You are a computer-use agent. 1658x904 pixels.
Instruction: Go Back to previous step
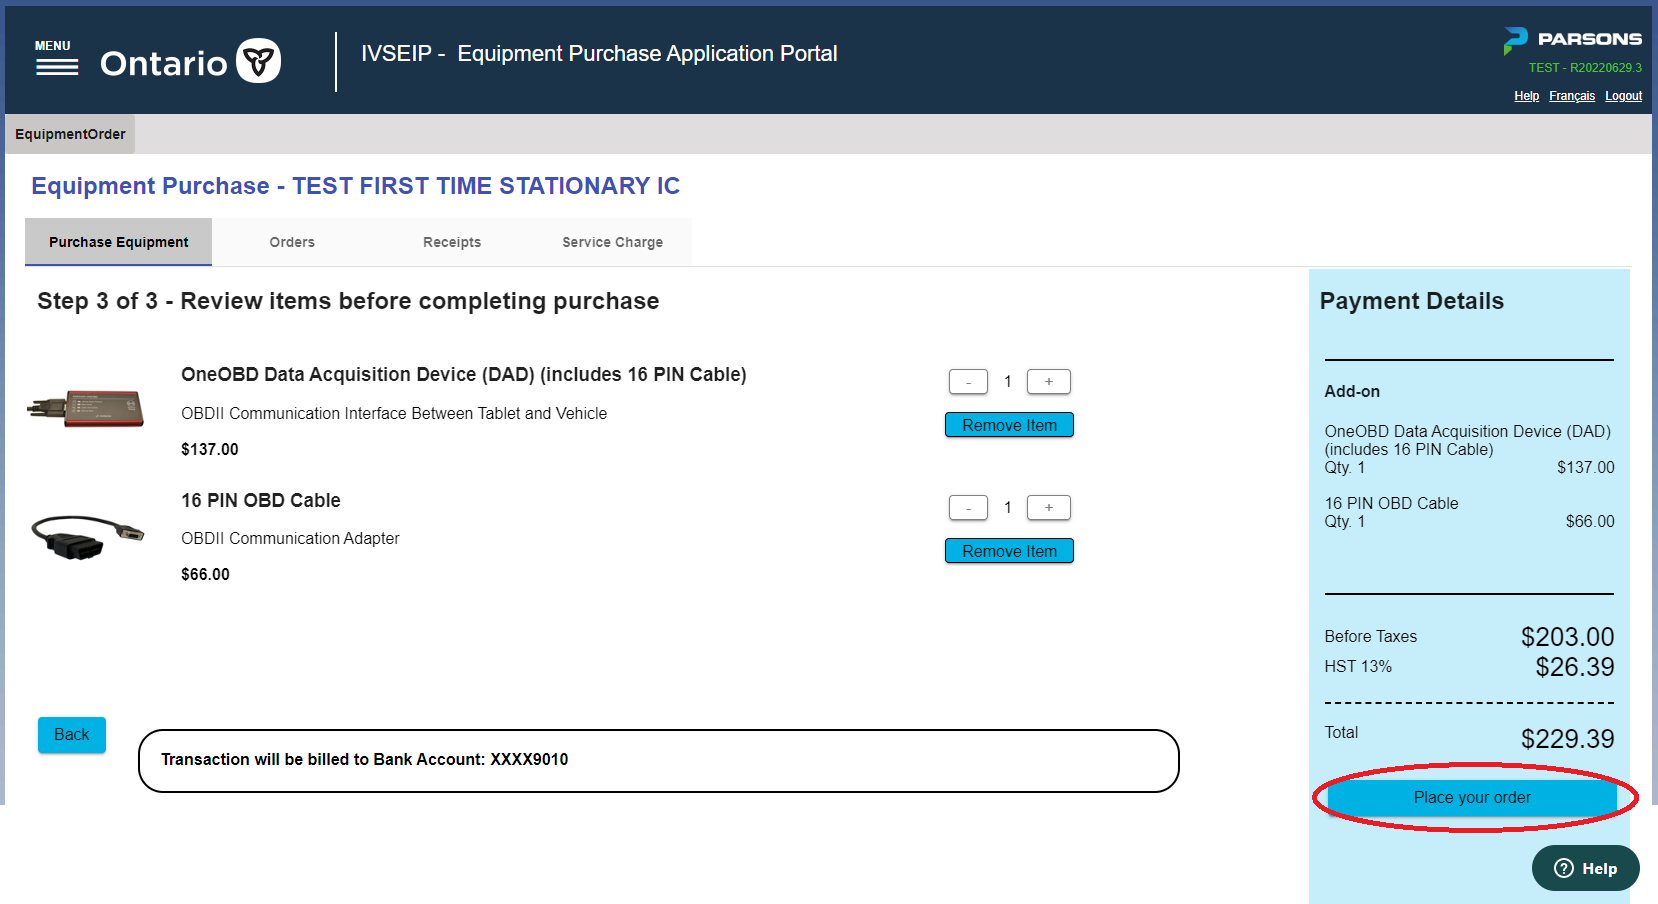(x=72, y=735)
